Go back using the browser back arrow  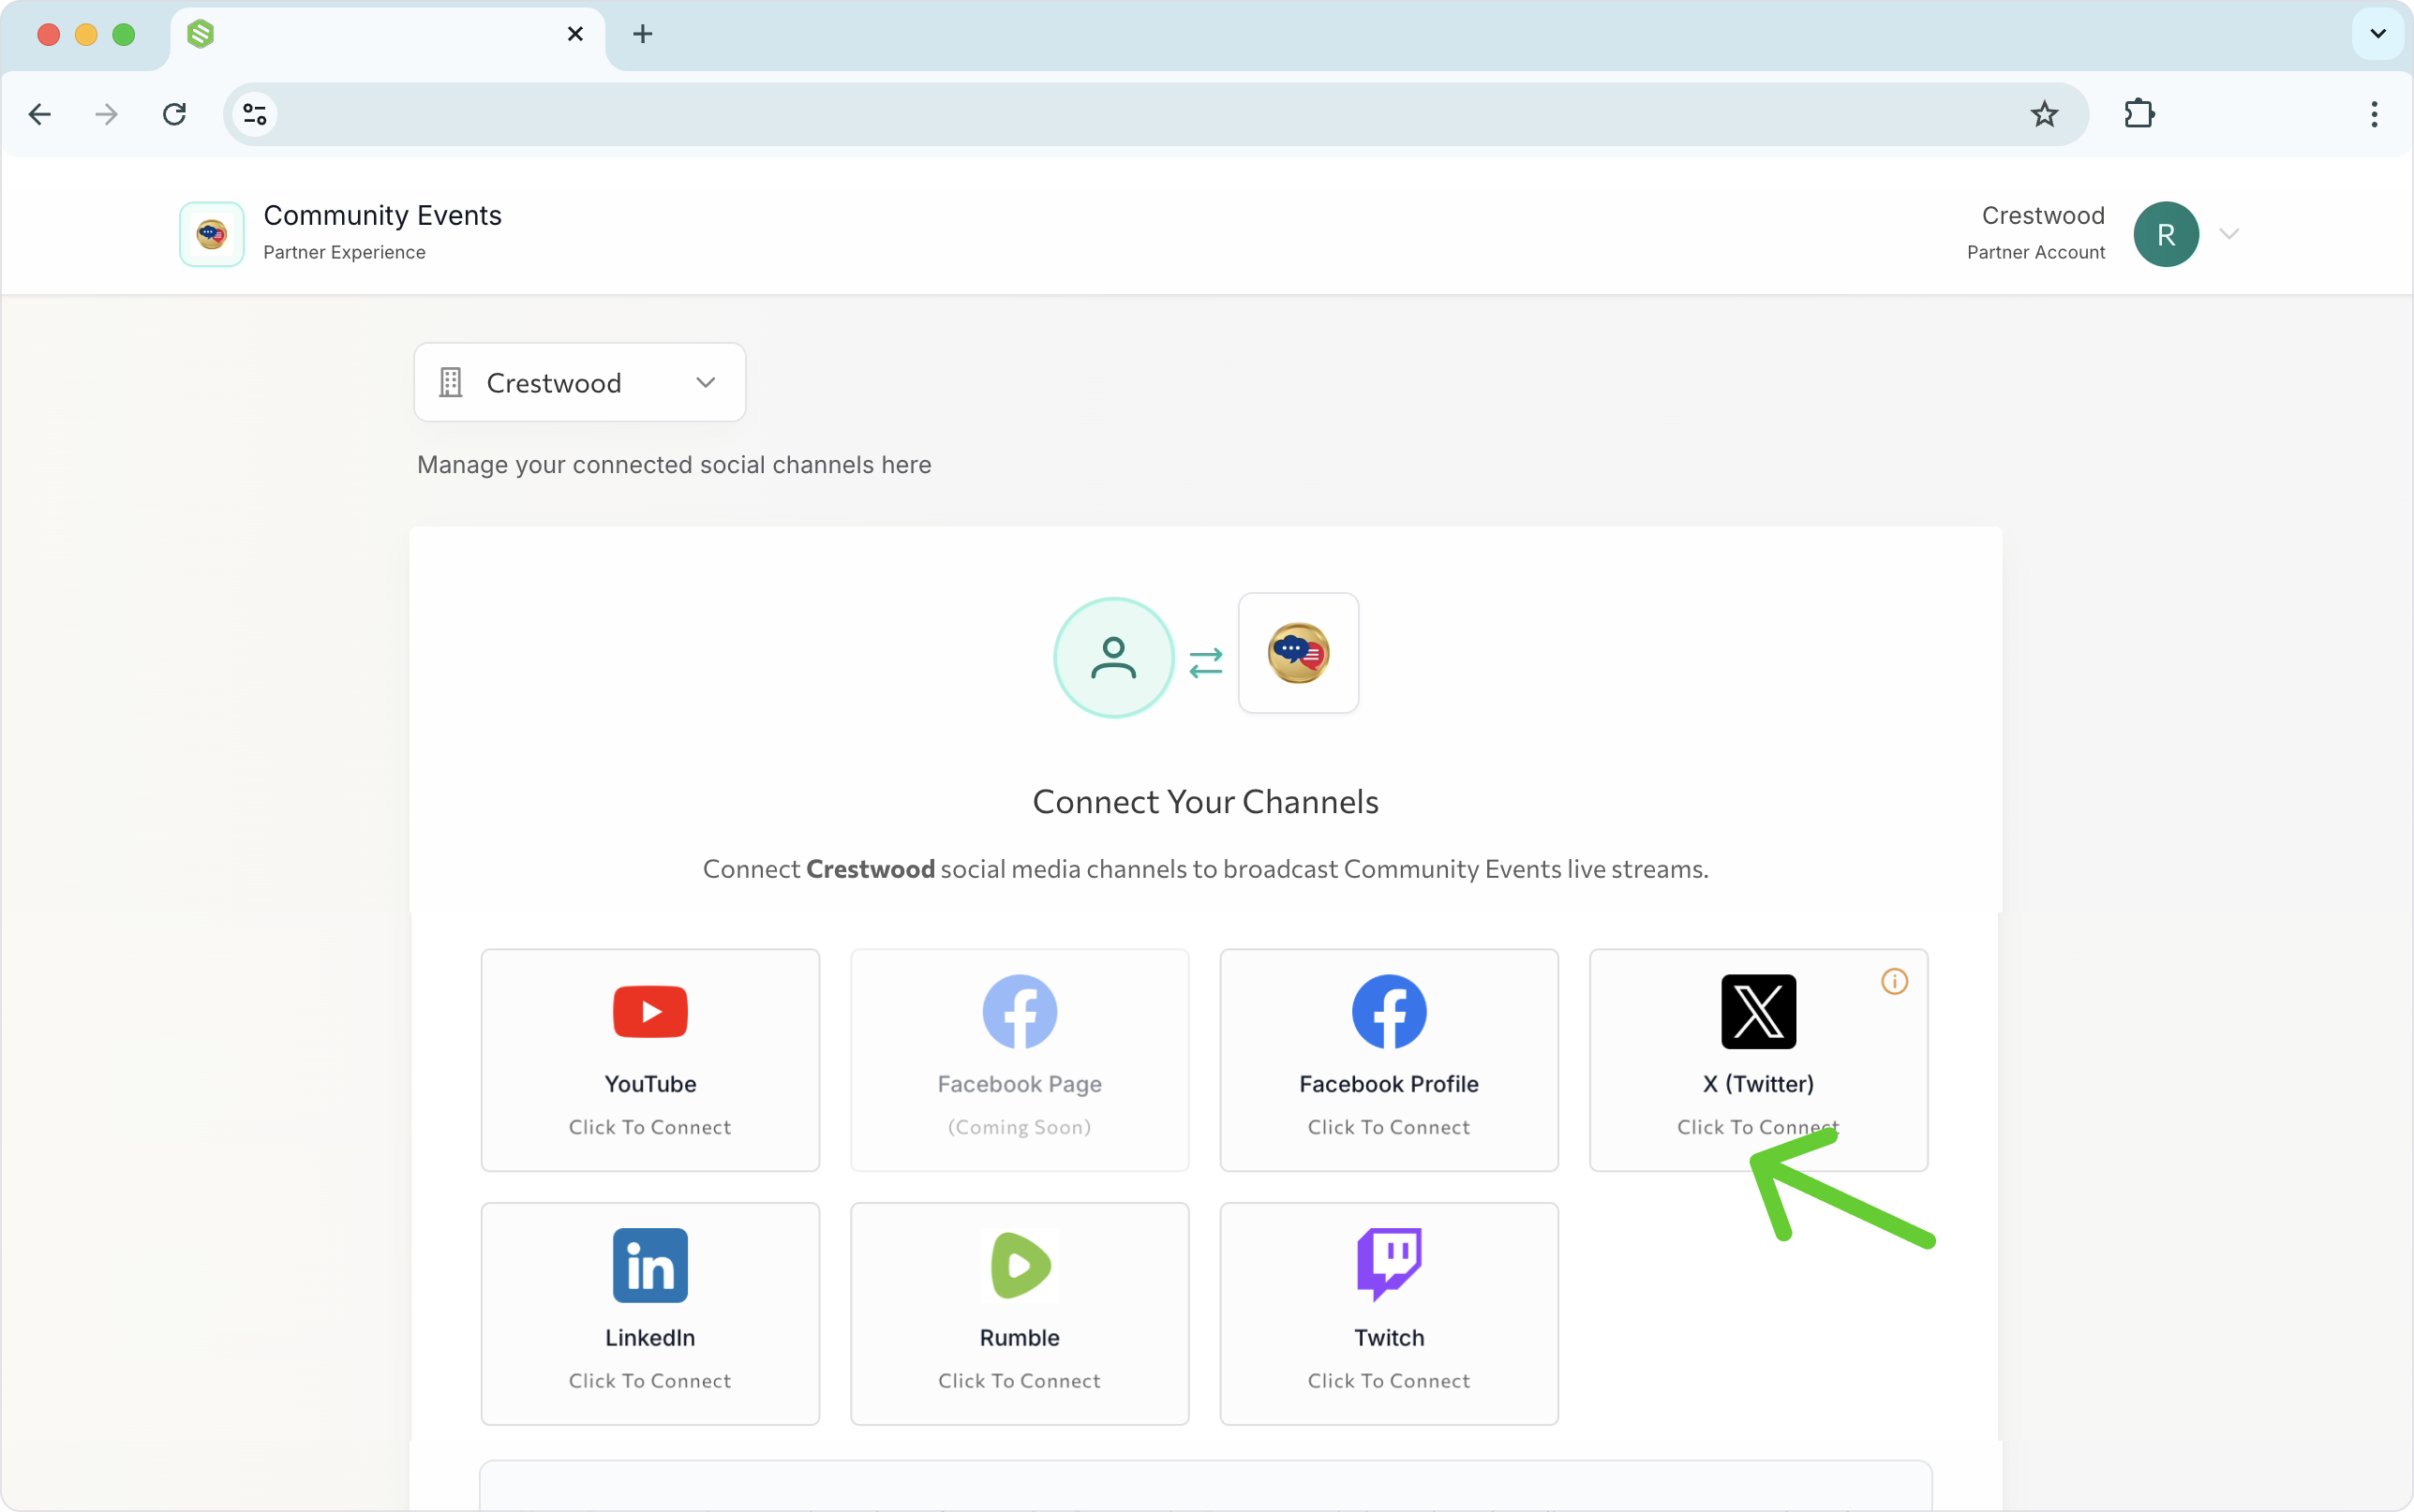40,114
